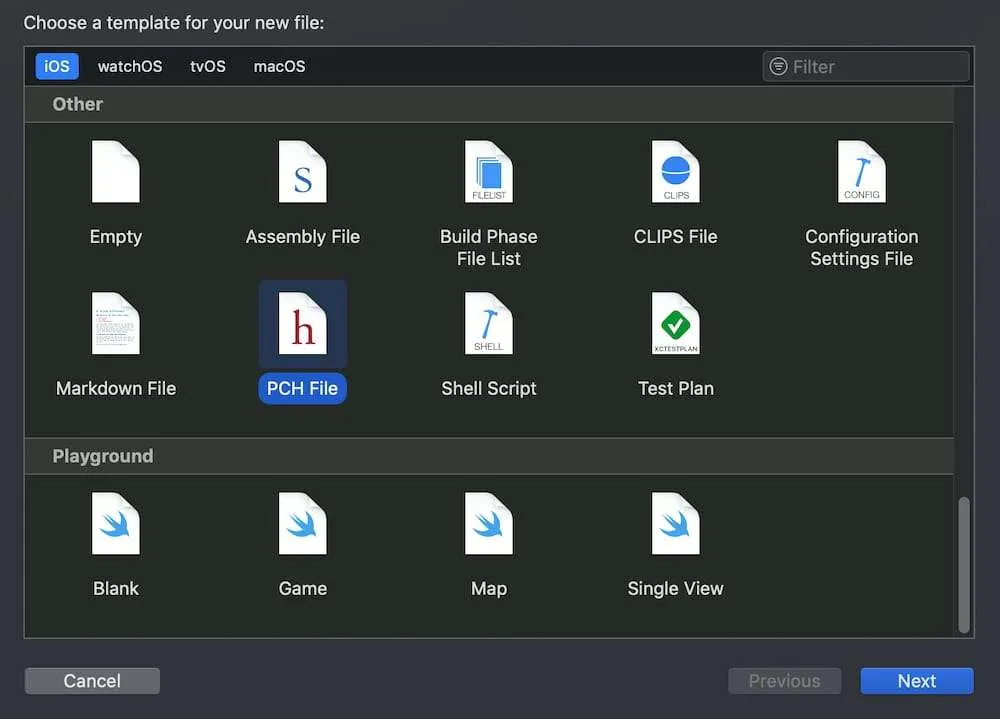
Task: Select the Map playground icon
Action: (x=489, y=524)
